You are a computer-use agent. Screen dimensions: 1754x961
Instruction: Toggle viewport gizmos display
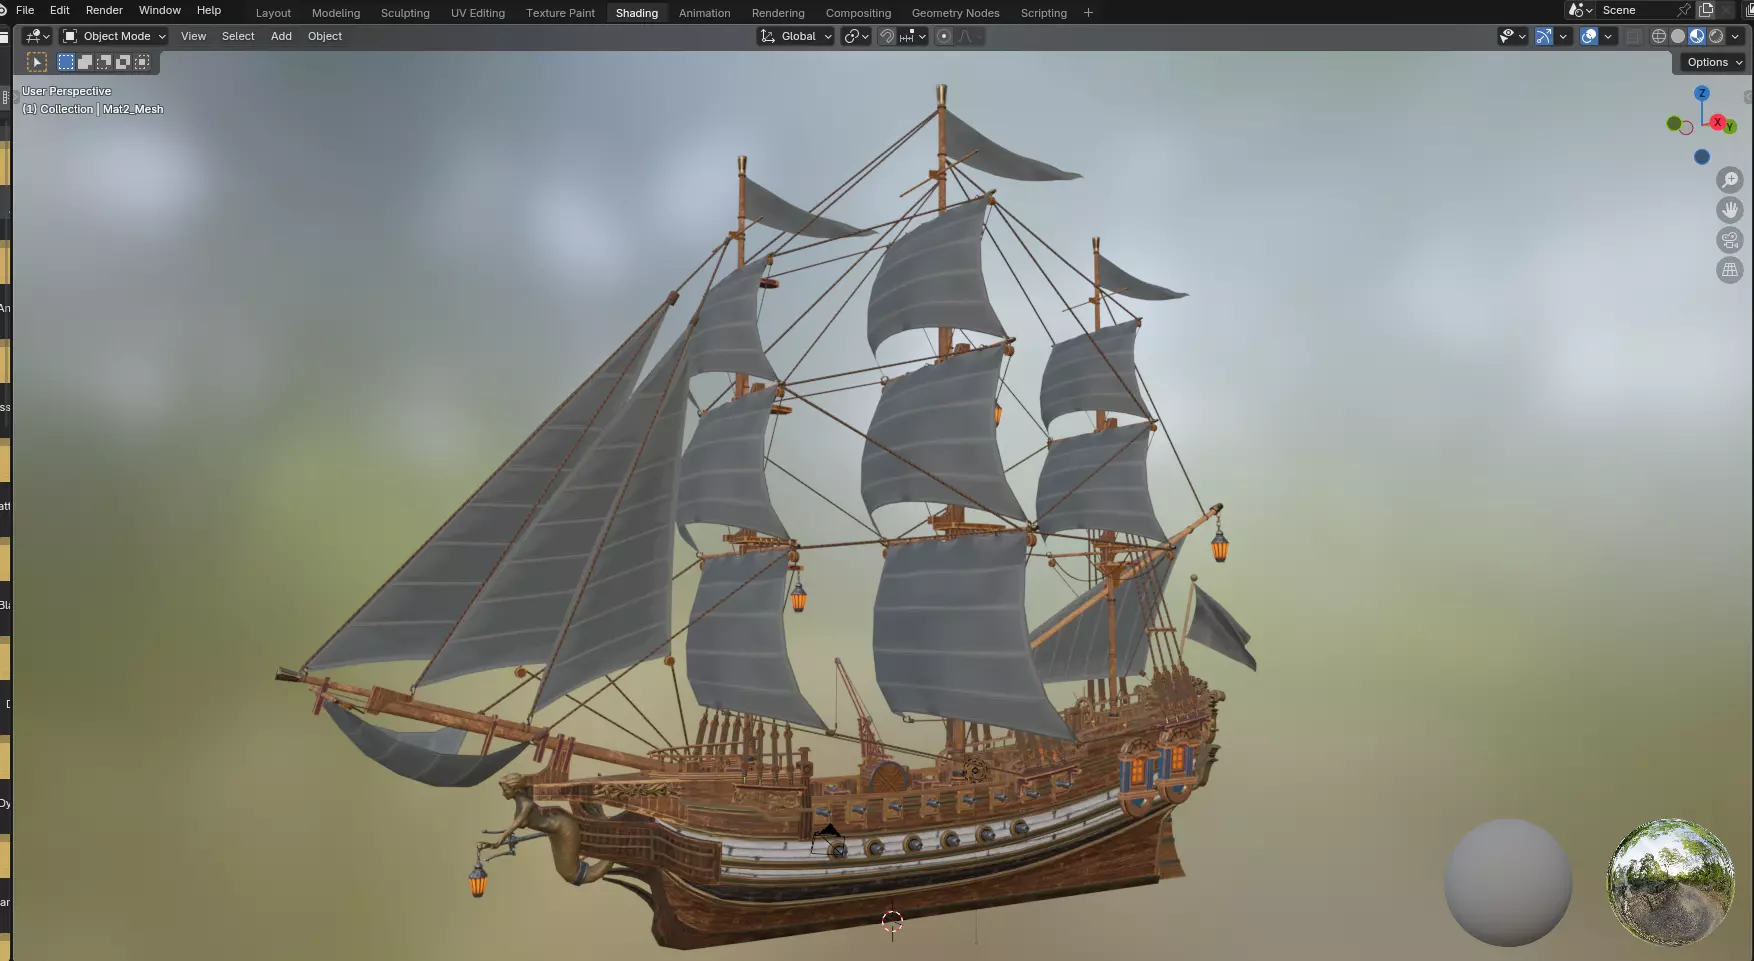(1544, 36)
